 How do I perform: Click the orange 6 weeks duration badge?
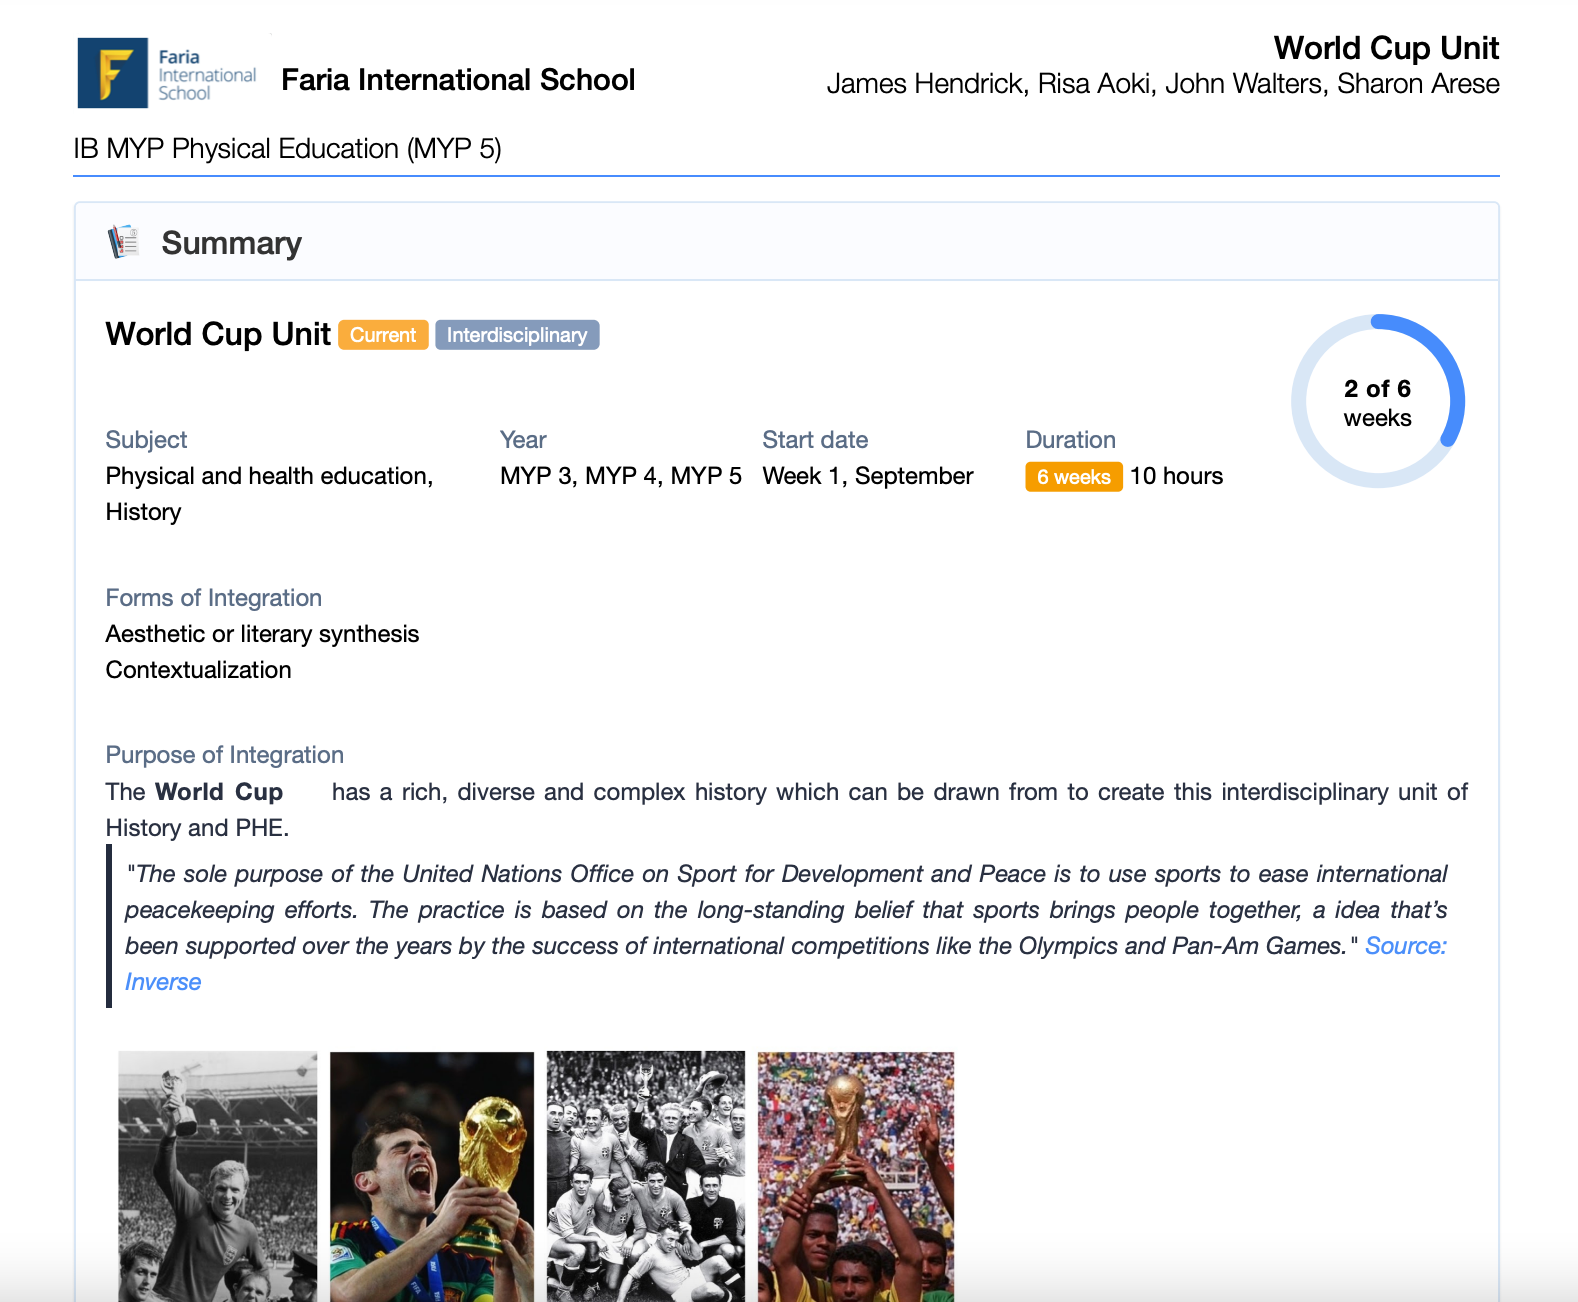pyautogui.click(x=1073, y=477)
